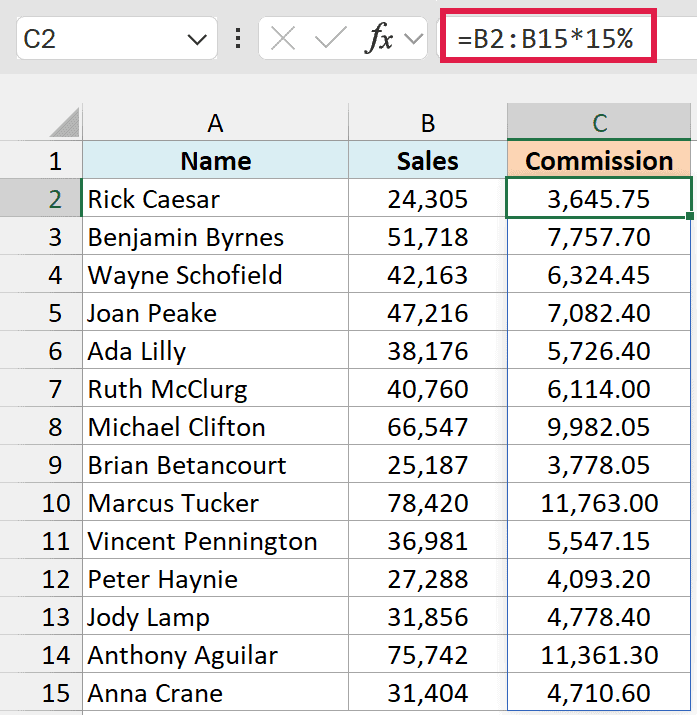The image size is (697, 715).
Task: Select the cell Joan Peake
Action: [x=215, y=312]
